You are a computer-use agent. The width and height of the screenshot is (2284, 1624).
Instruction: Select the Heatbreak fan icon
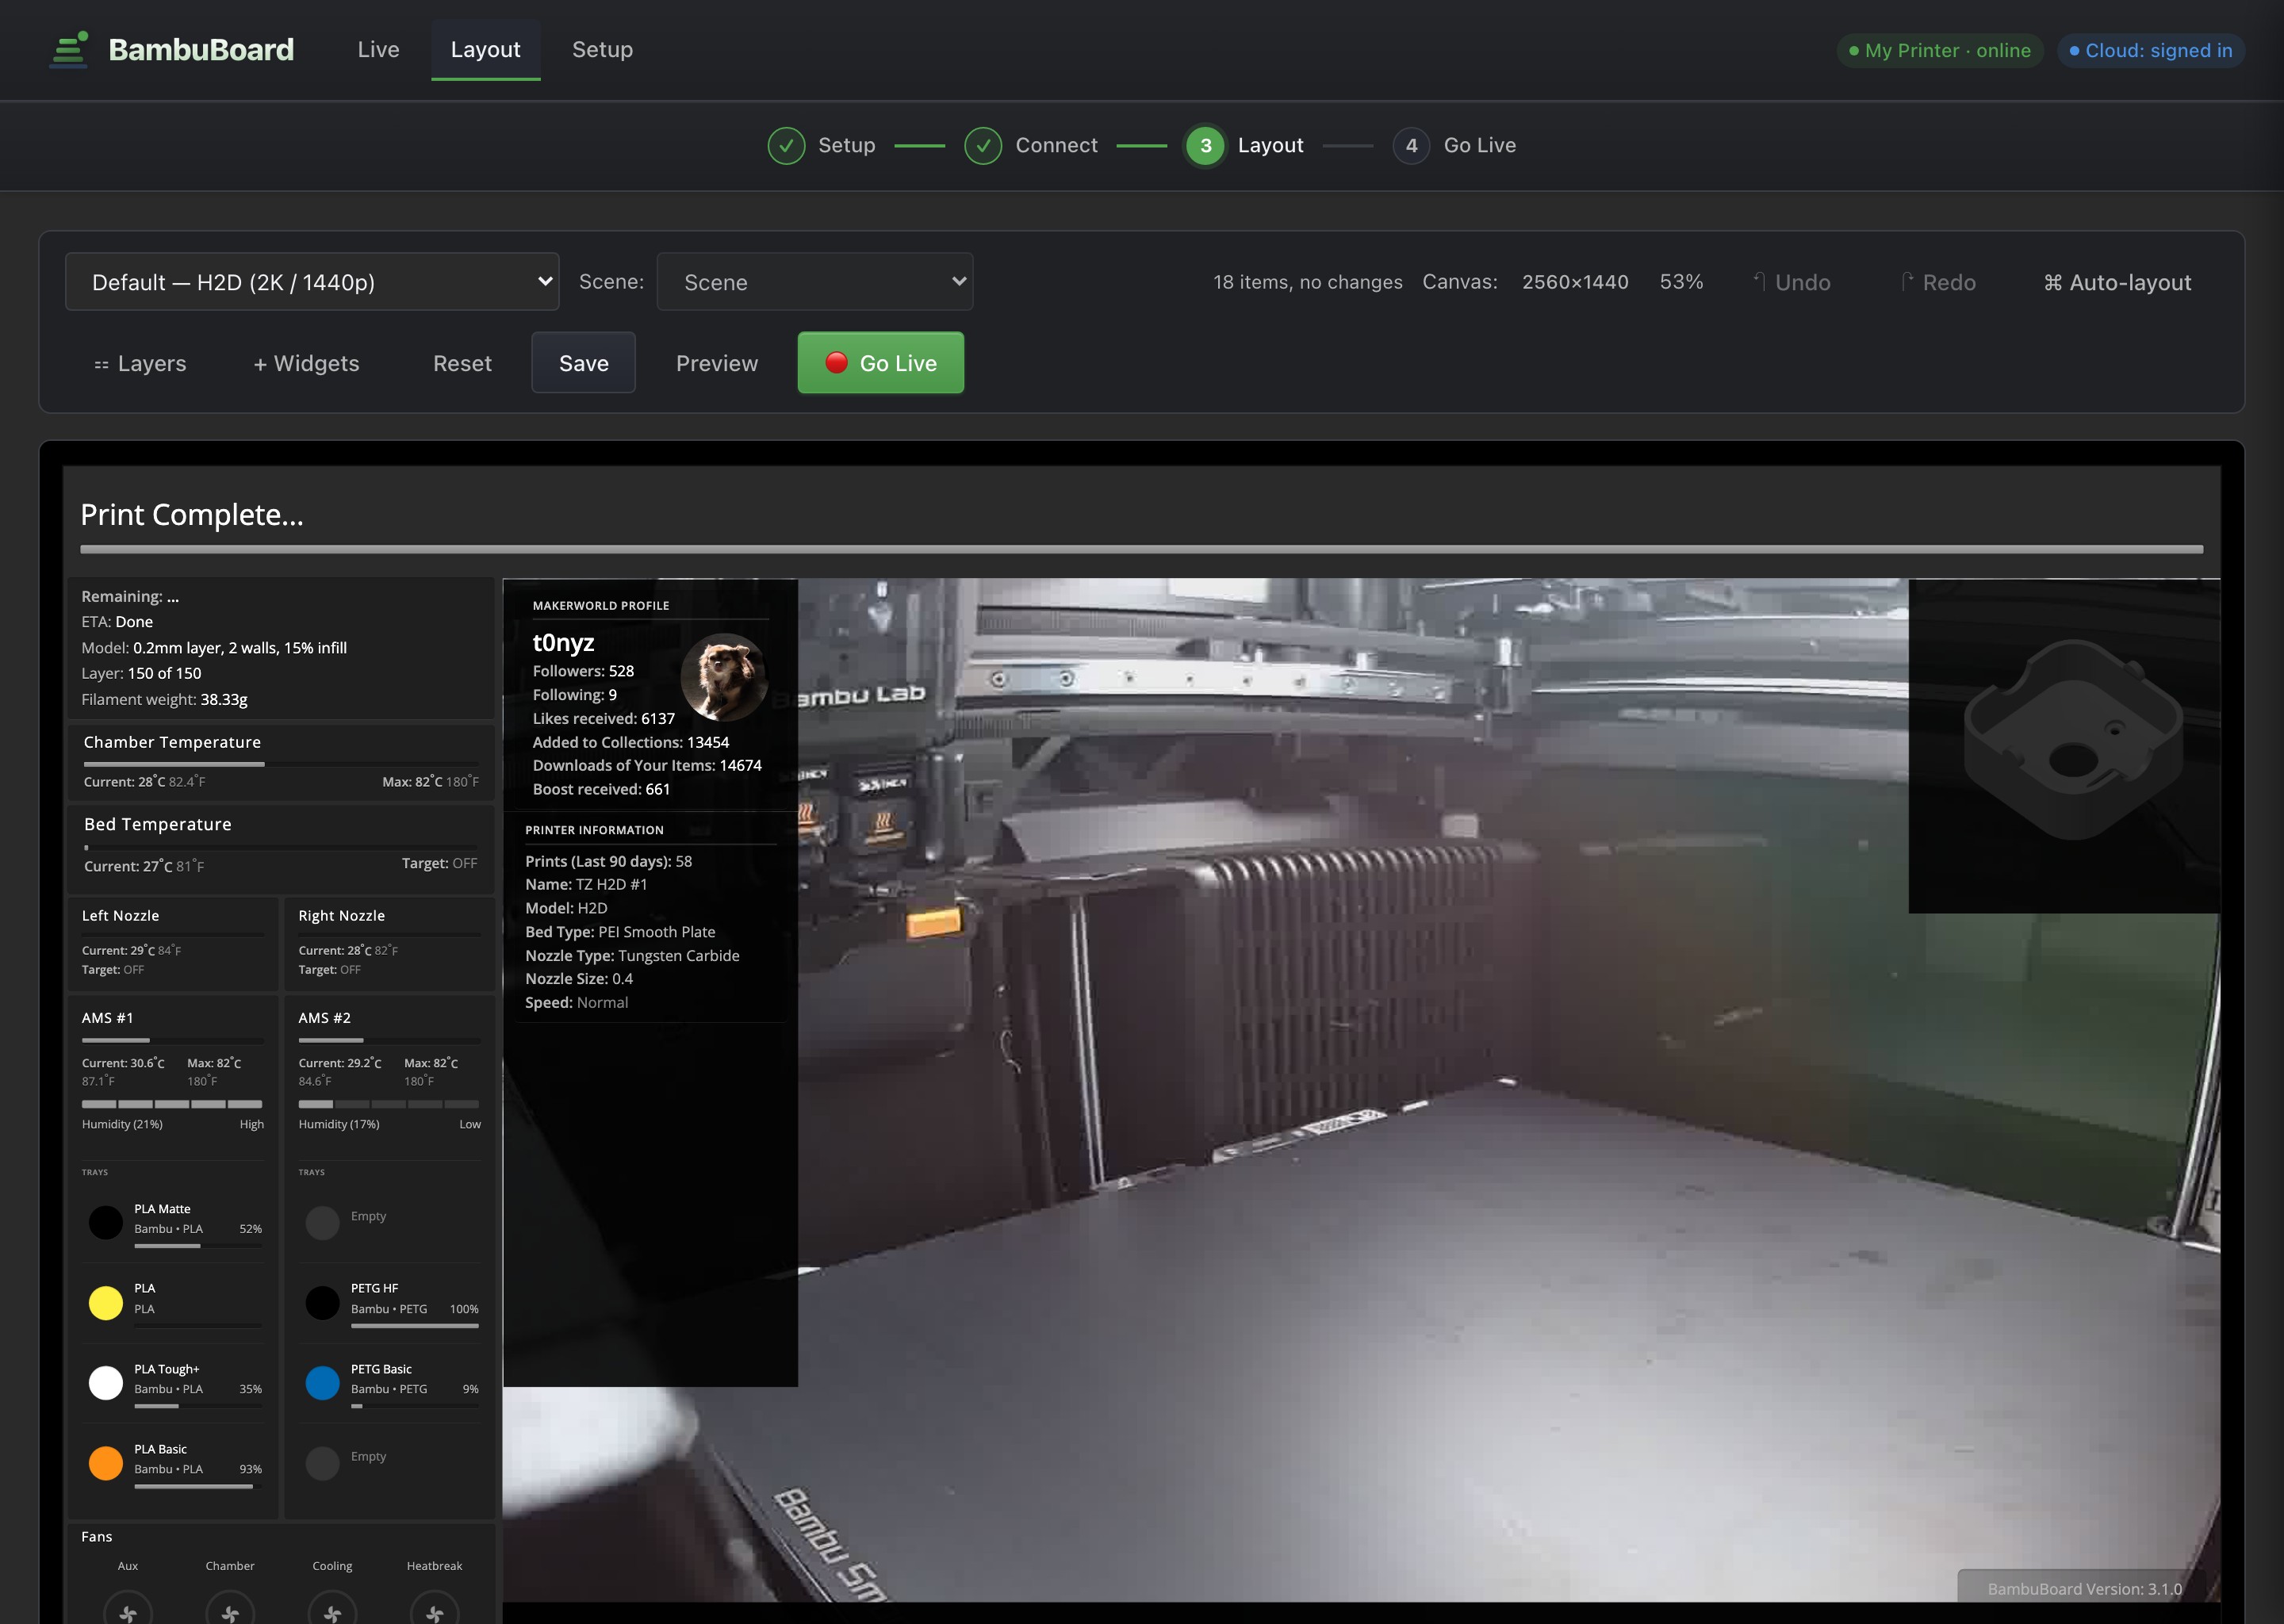435,1607
